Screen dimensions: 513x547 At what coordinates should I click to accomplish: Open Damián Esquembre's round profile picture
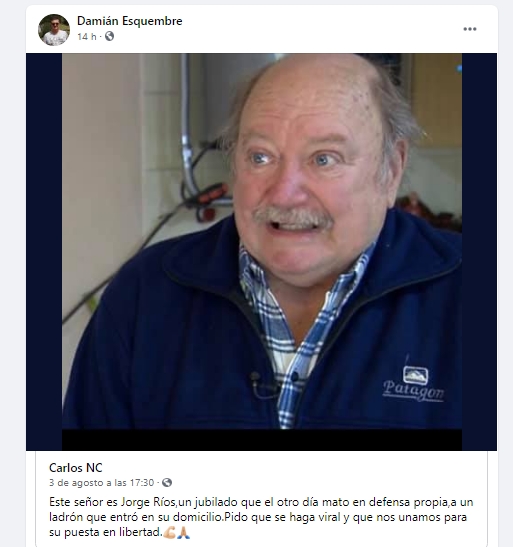[x=54, y=30]
